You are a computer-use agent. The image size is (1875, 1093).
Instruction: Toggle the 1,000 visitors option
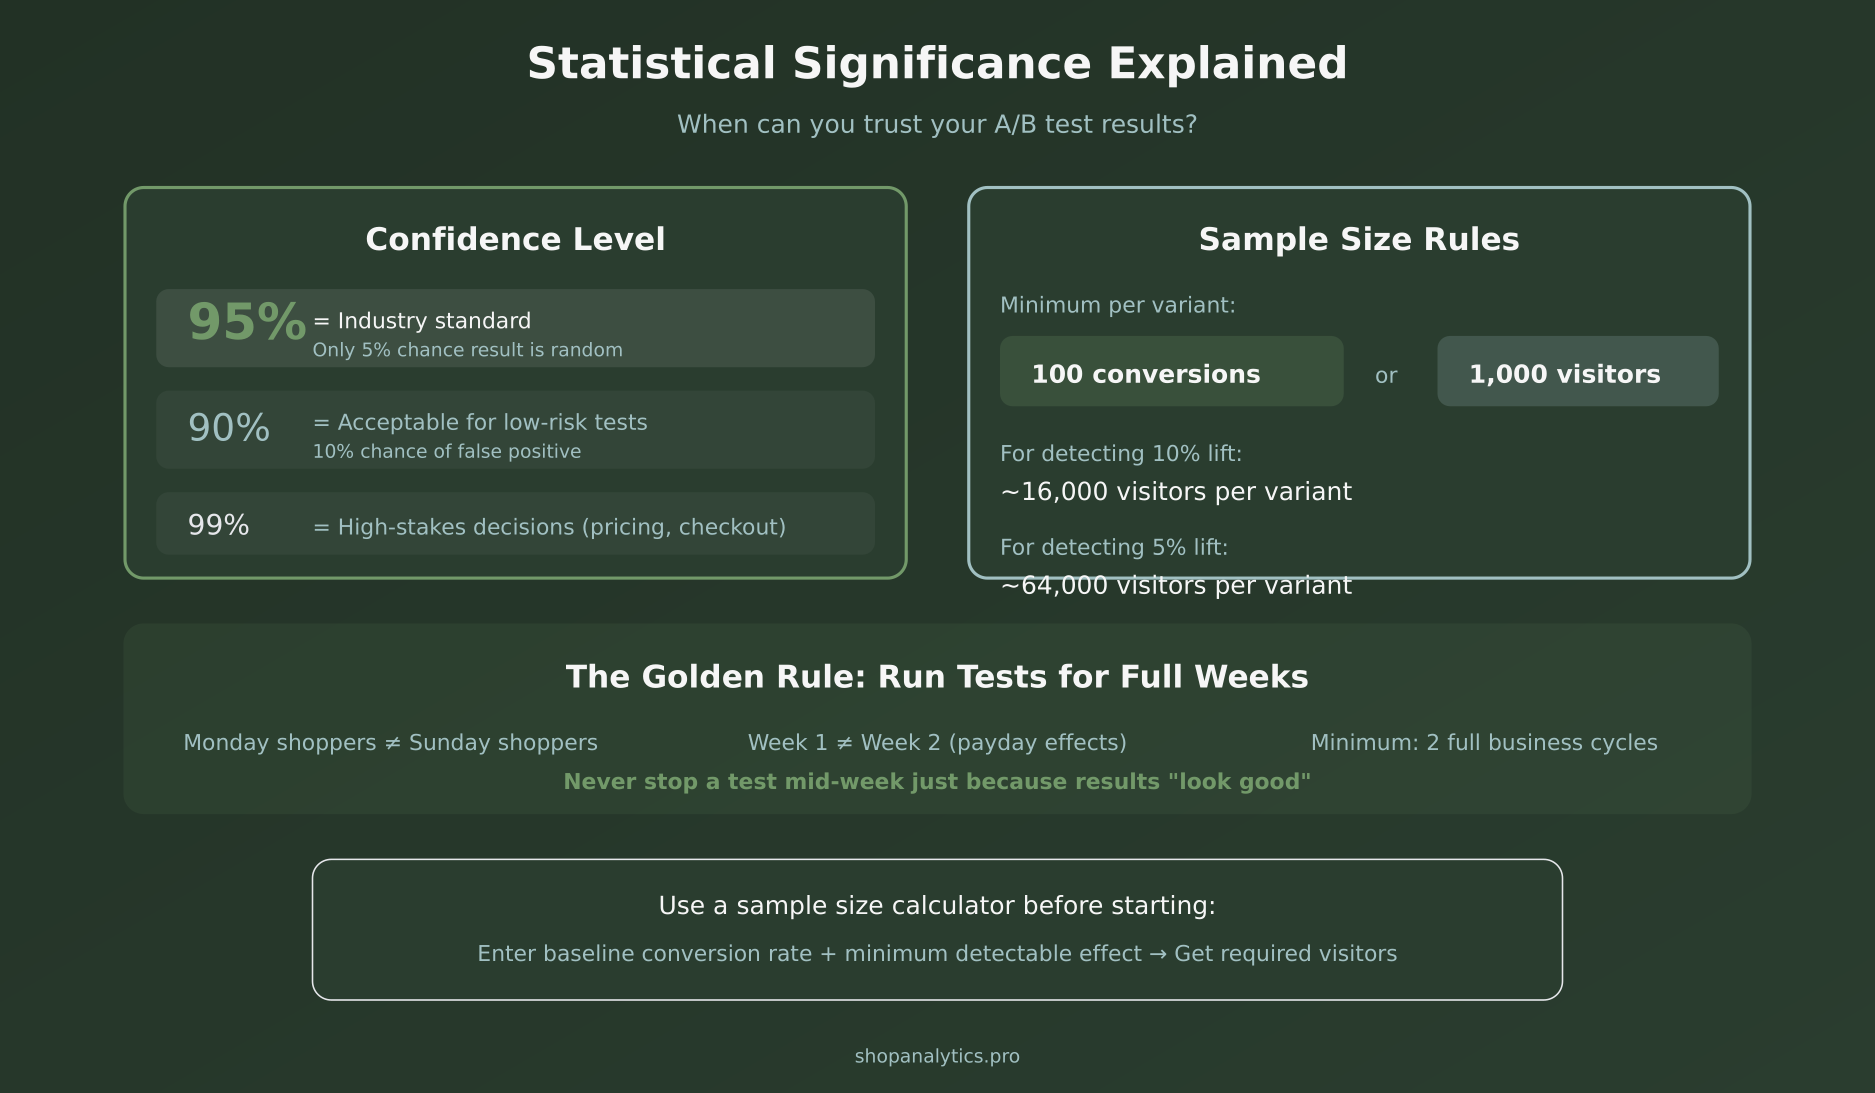pyautogui.click(x=1576, y=372)
